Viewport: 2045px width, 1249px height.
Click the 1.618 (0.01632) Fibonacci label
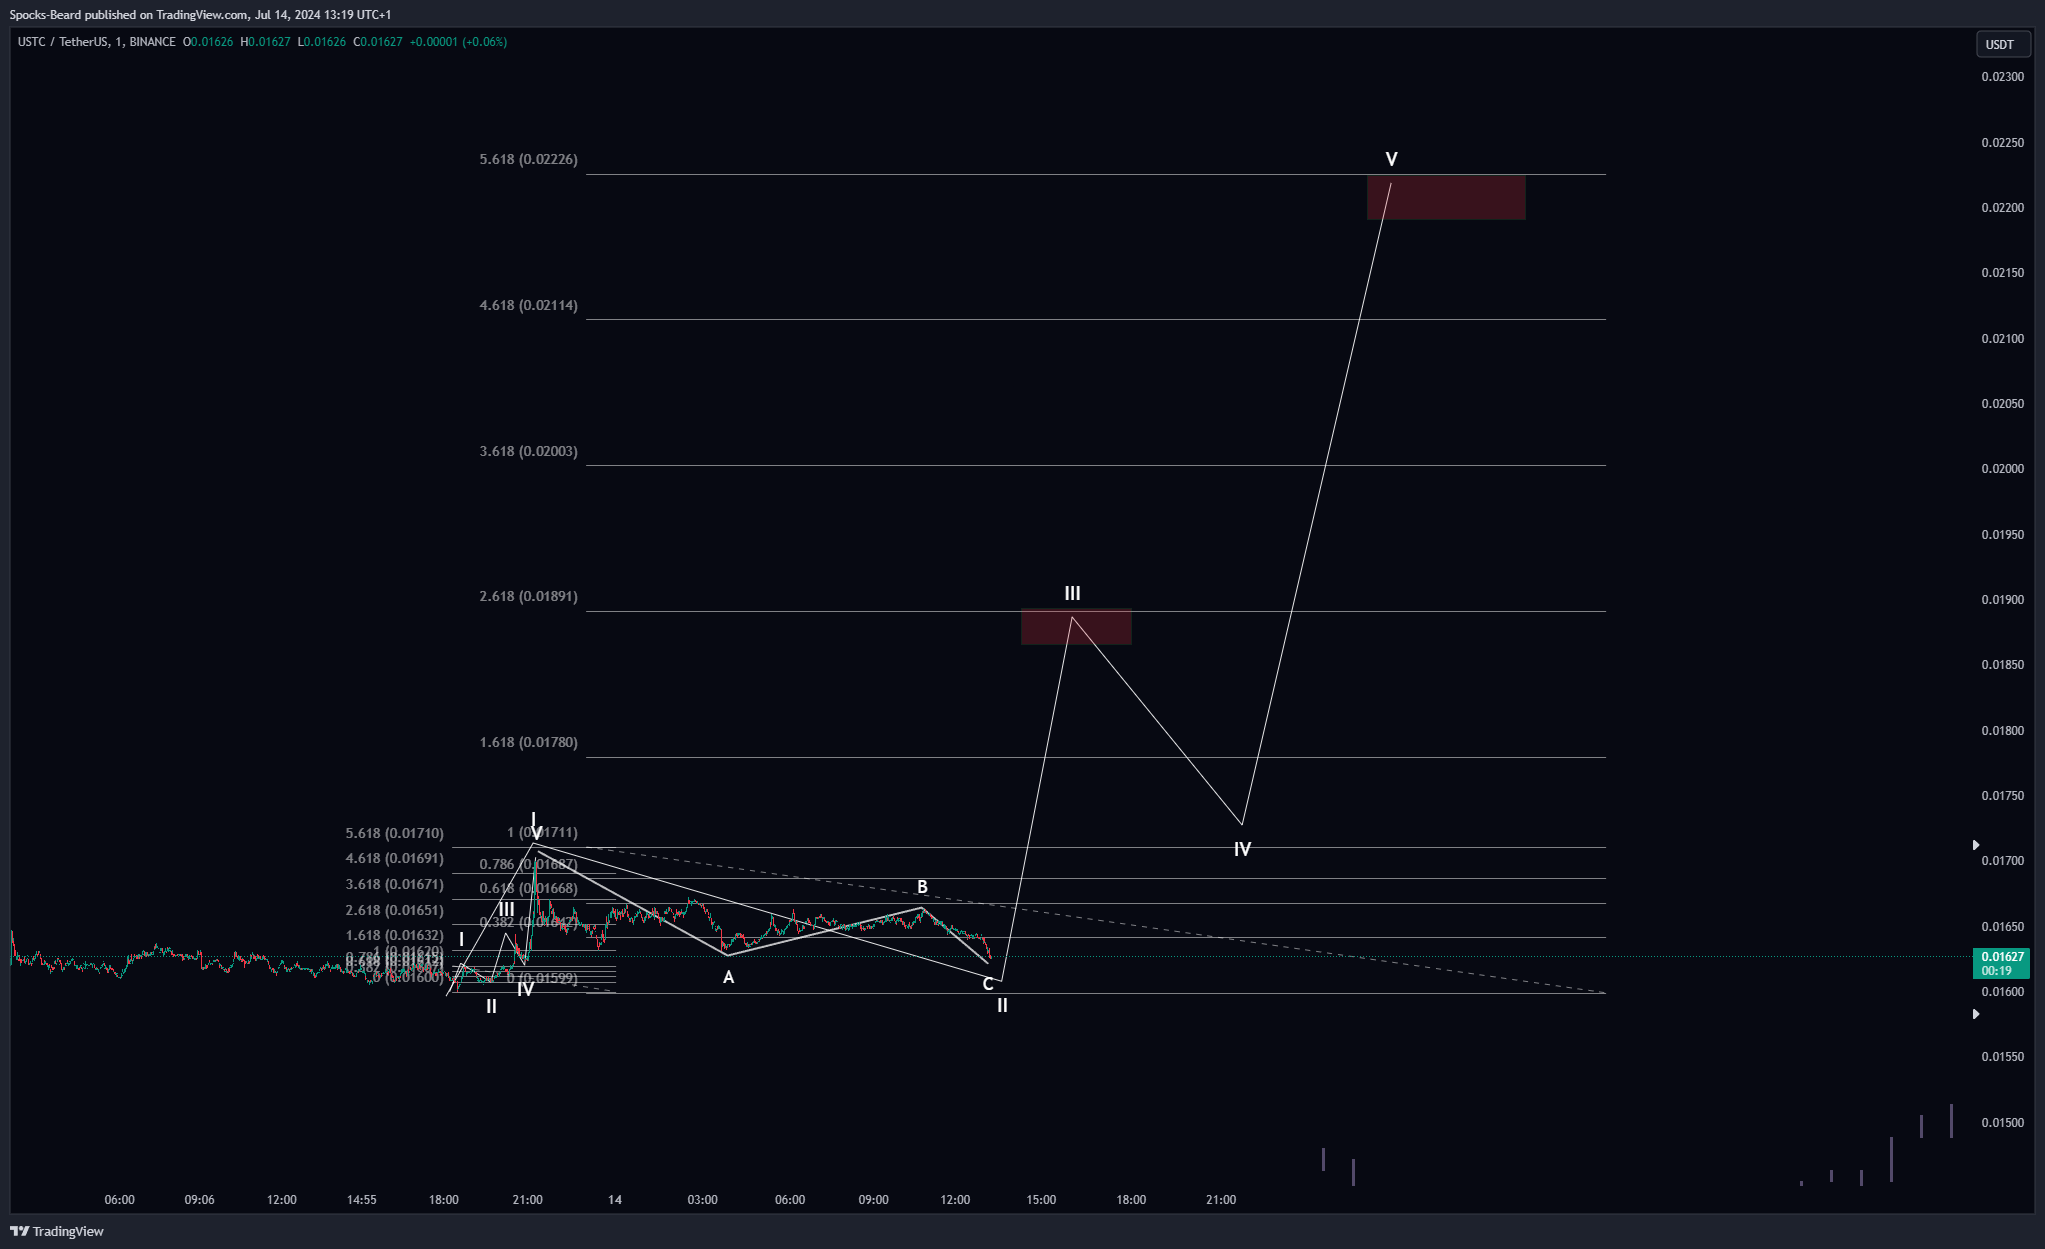[x=394, y=935]
